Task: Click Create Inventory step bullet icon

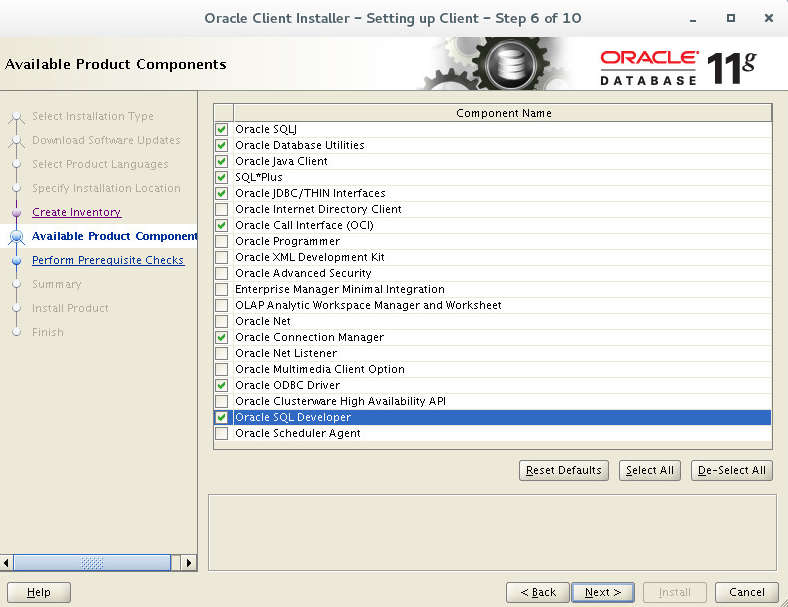Action: [17, 213]
